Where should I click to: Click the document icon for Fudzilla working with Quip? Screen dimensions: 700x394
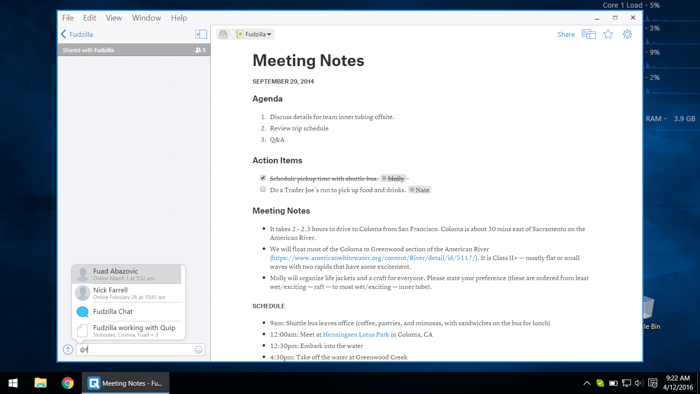tap(83, 331)
